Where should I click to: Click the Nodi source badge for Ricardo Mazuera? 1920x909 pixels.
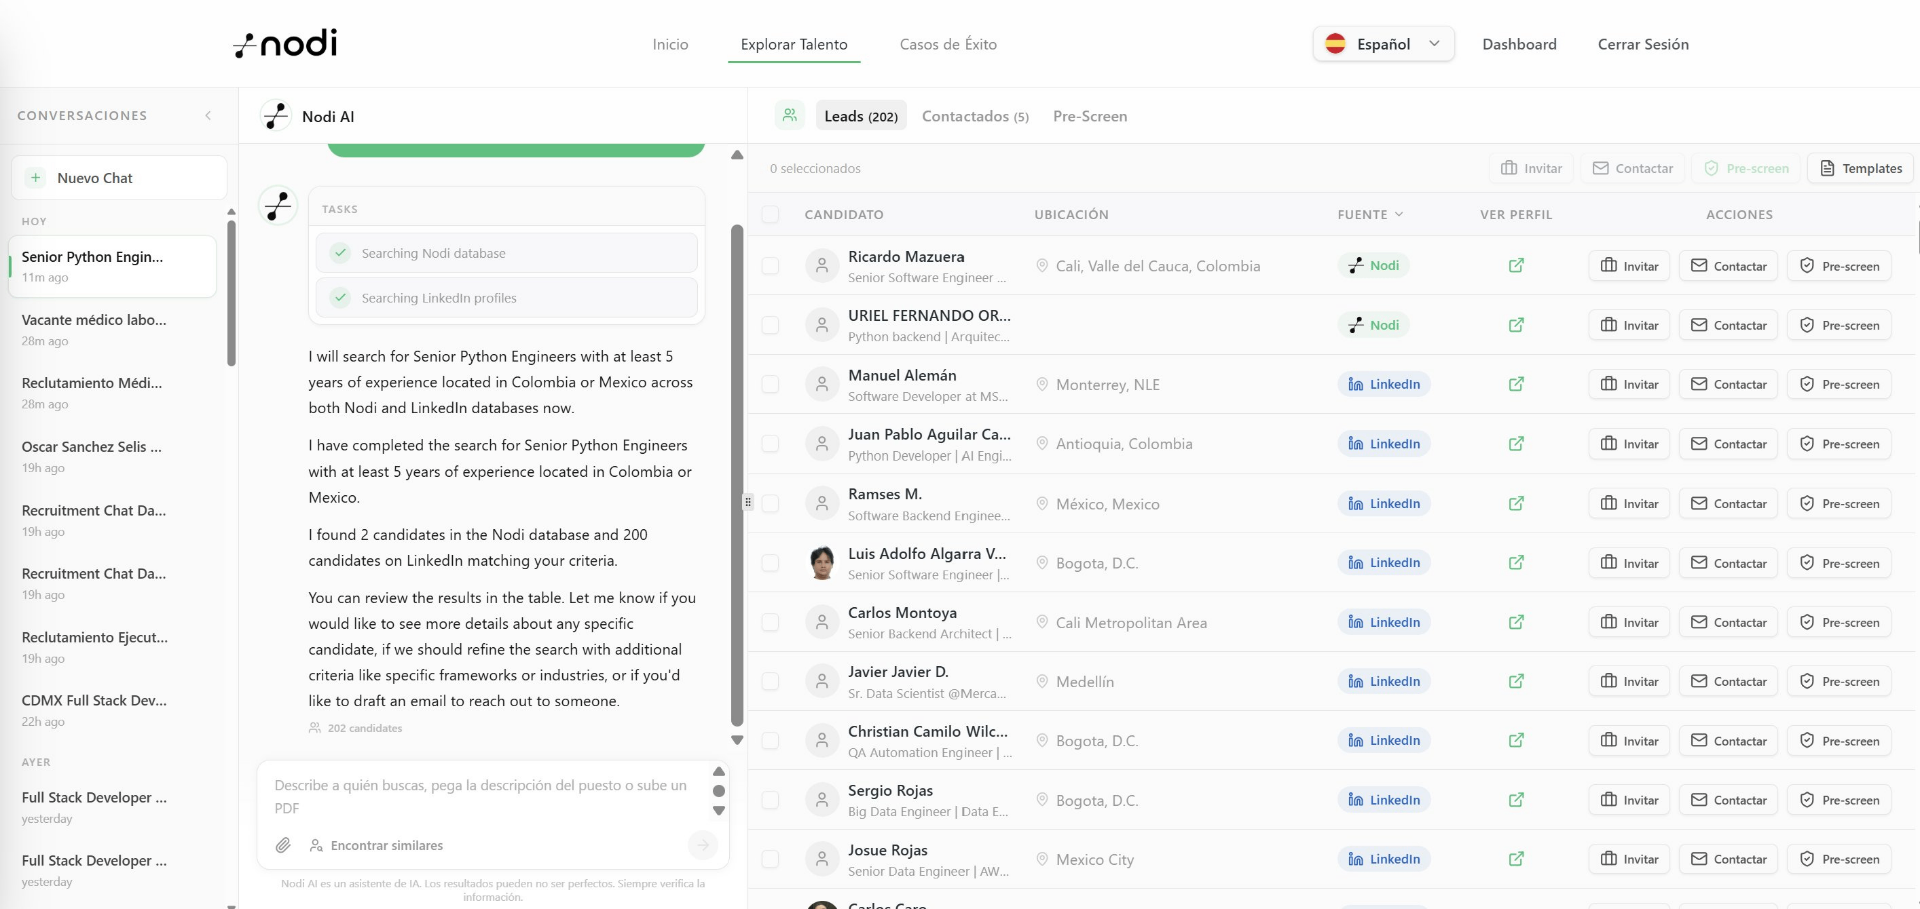coord(1373,266)
